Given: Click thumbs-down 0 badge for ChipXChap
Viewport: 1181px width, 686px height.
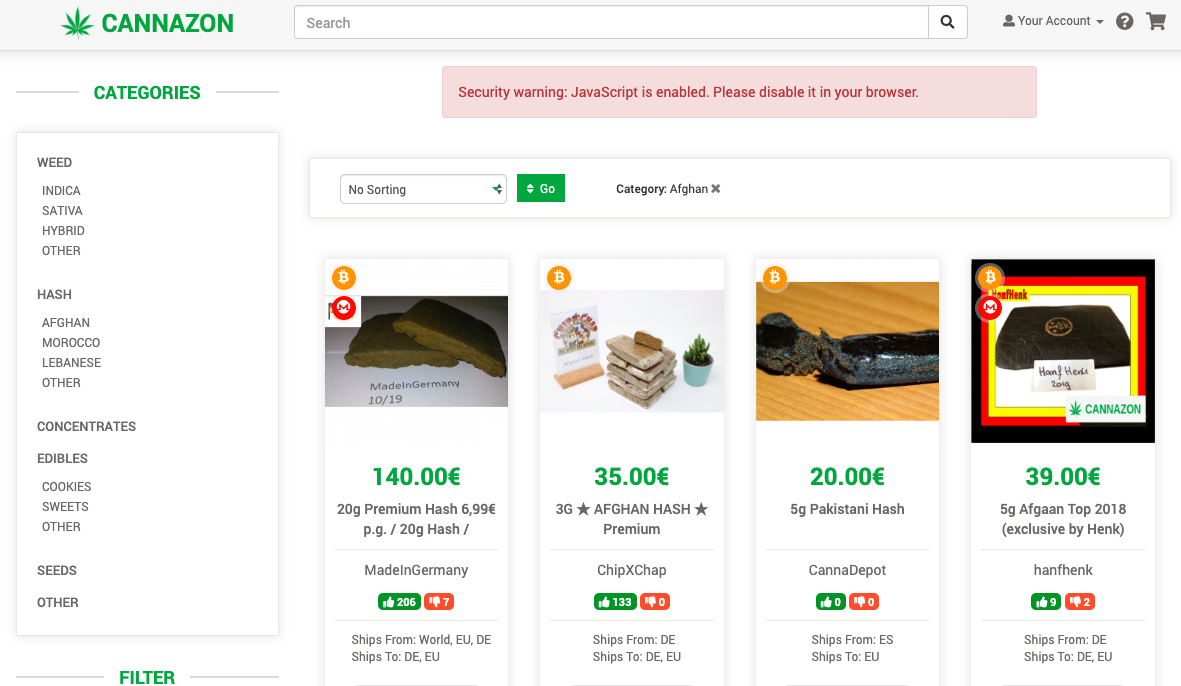Looking at the screenshot, I should point(655,602).
